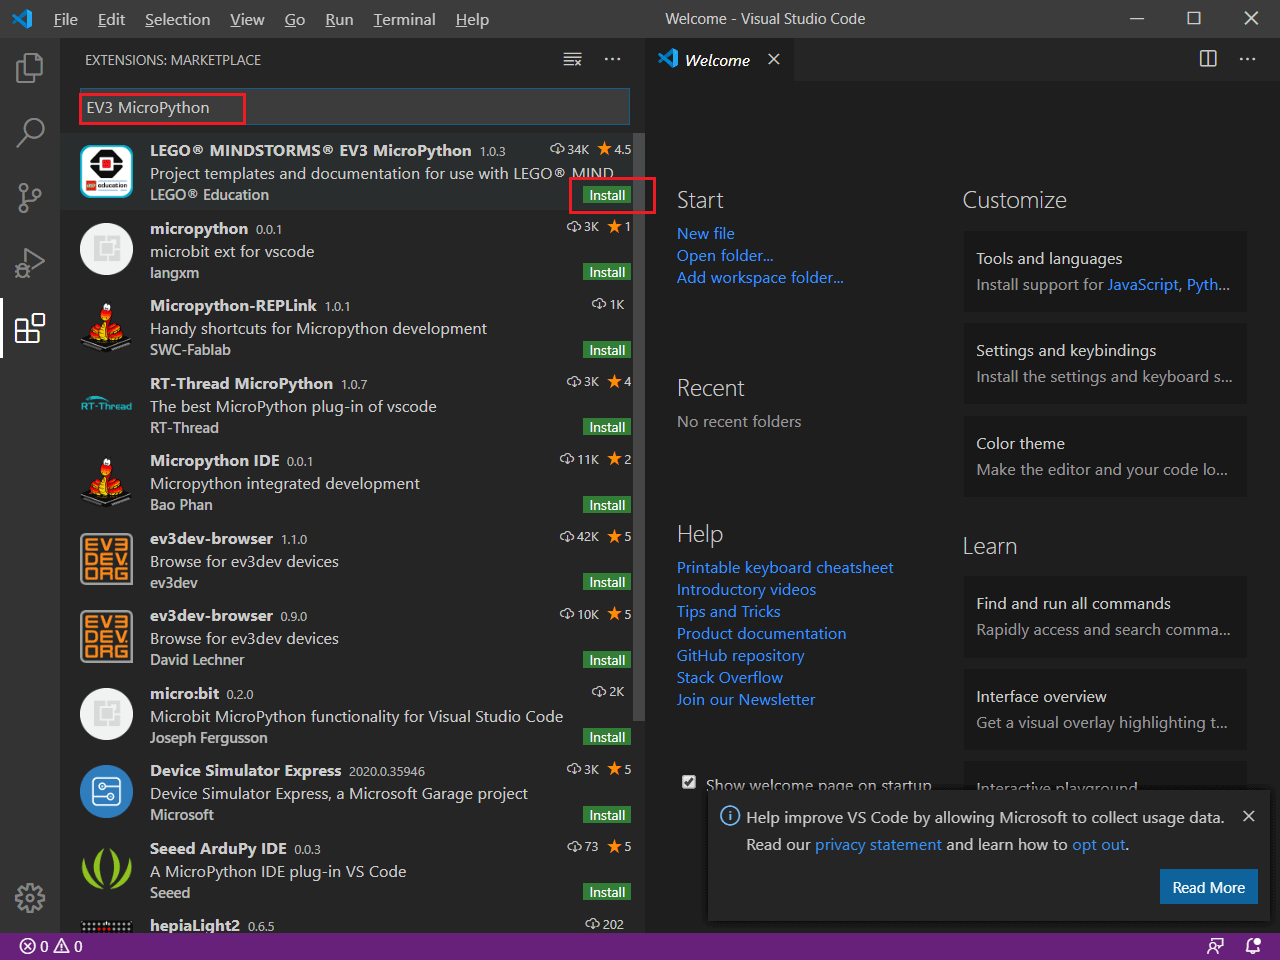Image resolution: width=1280 pixels, height=960 pixels.
Task: Click Micropython IDE extension icon
Action: pyautogui.click(x=106, y=482)
